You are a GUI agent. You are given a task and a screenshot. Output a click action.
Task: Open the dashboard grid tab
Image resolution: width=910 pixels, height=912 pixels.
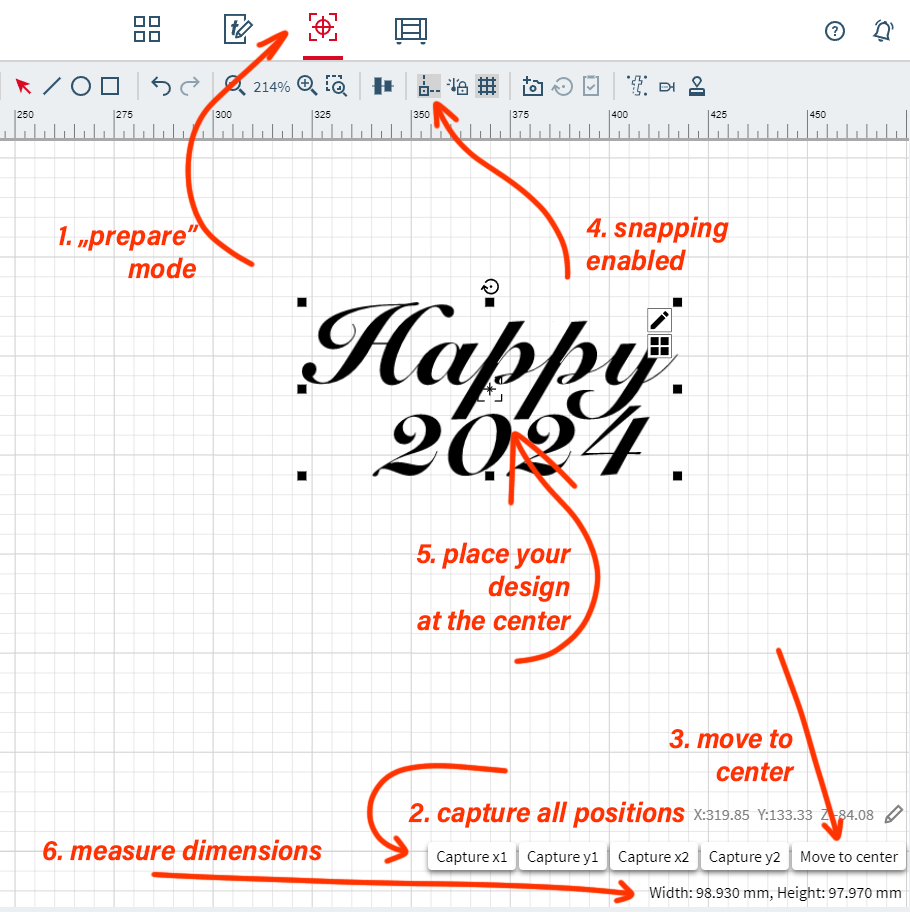(147, 29)
